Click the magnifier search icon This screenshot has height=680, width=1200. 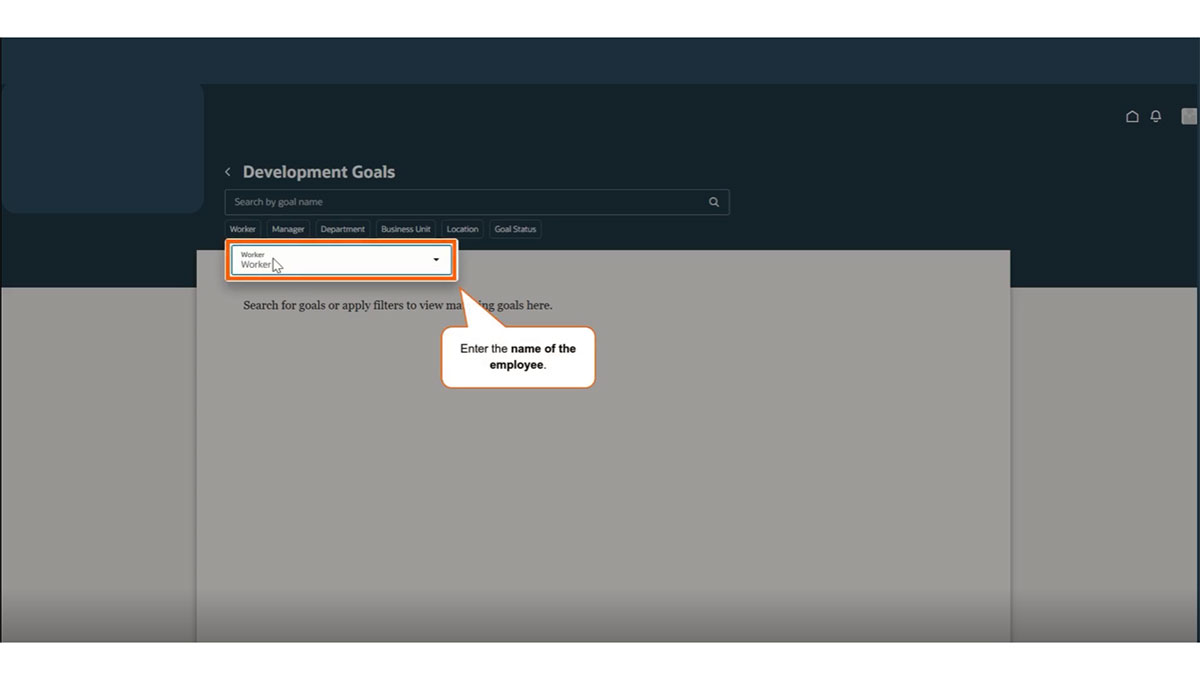pos(714,202)
